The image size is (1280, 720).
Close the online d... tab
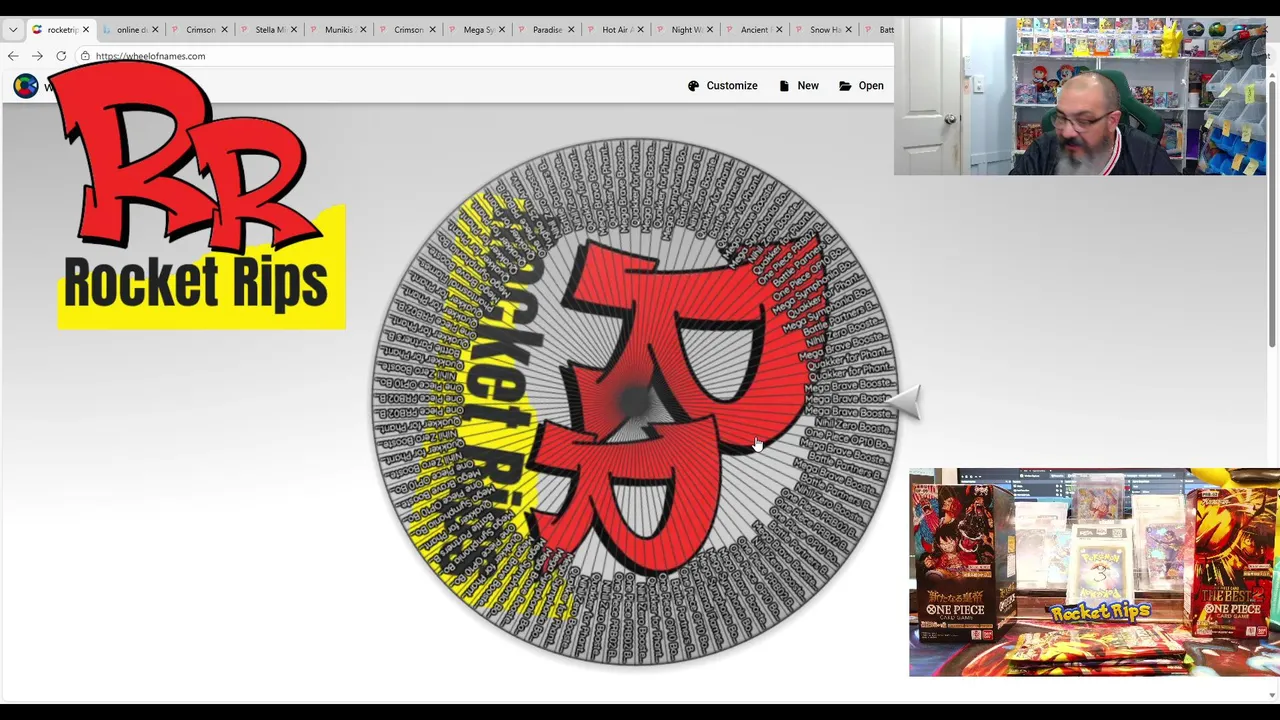pyautogui.click(x=155, y=30)
